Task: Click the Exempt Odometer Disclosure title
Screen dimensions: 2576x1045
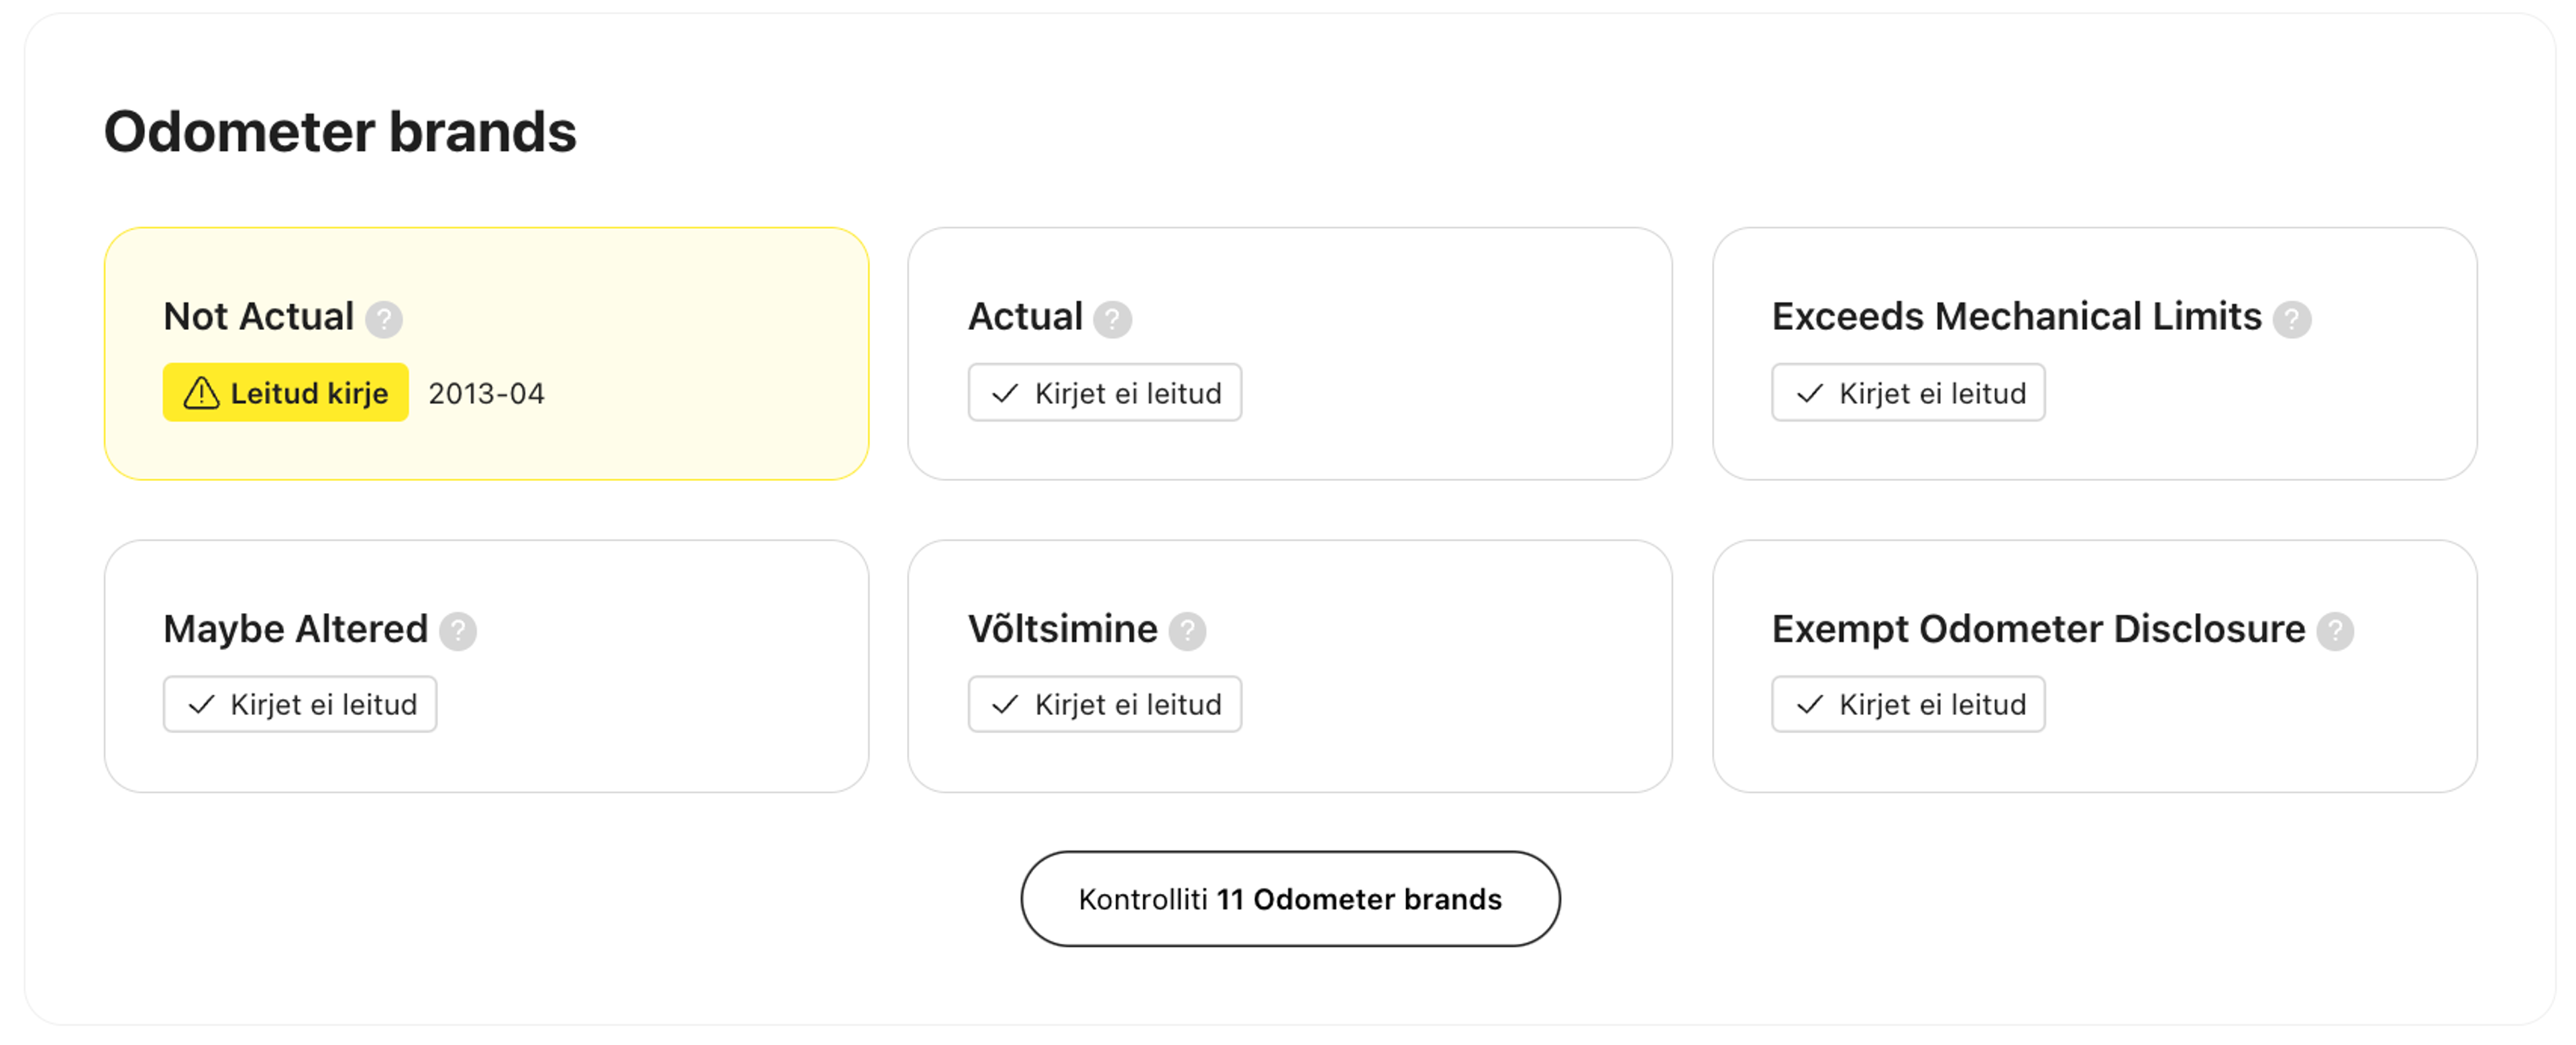Action: 2038,629
